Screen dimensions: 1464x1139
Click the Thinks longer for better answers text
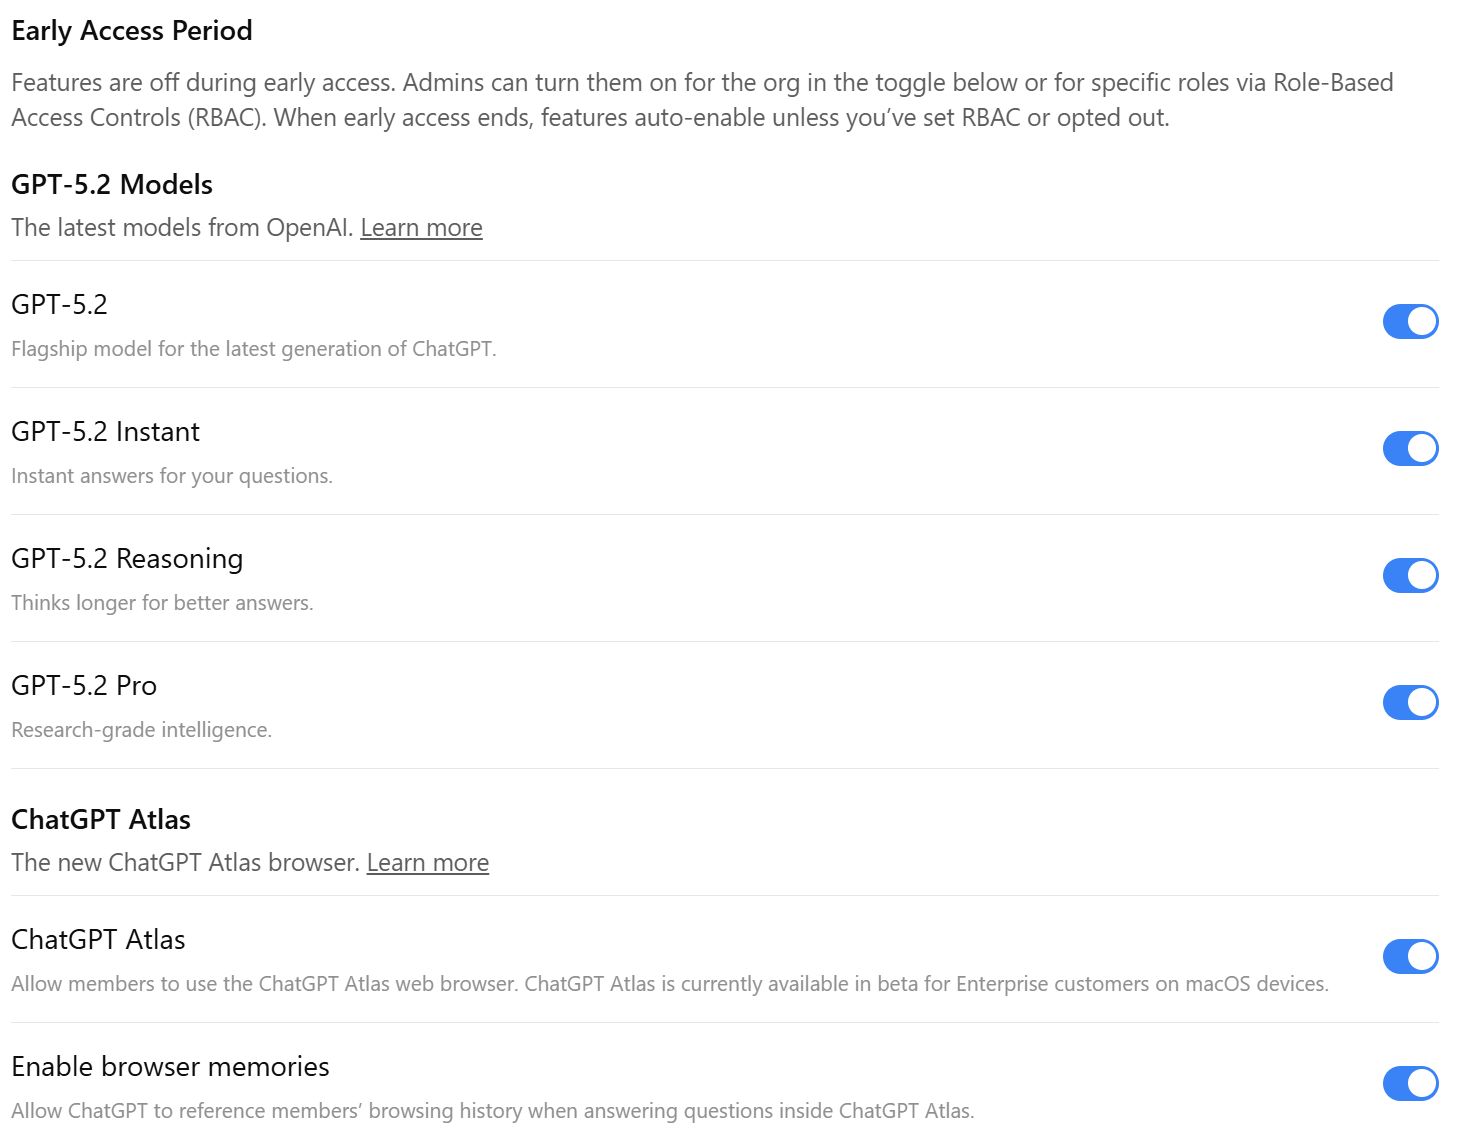coord(162,603)
